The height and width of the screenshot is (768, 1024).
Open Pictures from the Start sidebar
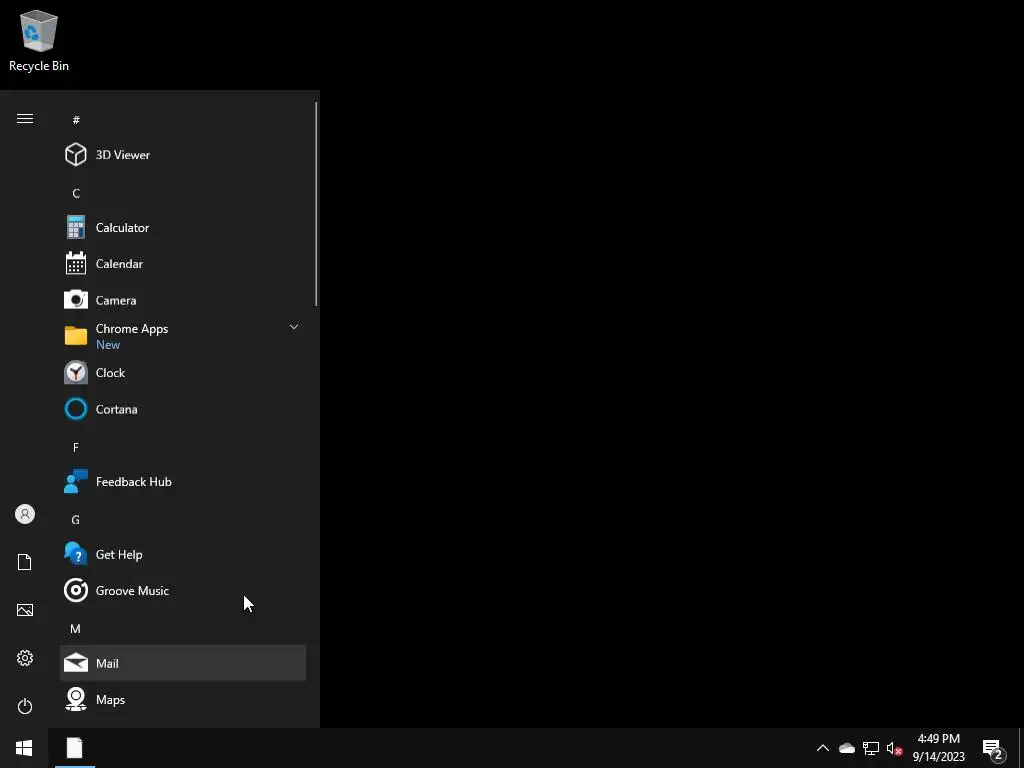[25, 610]
